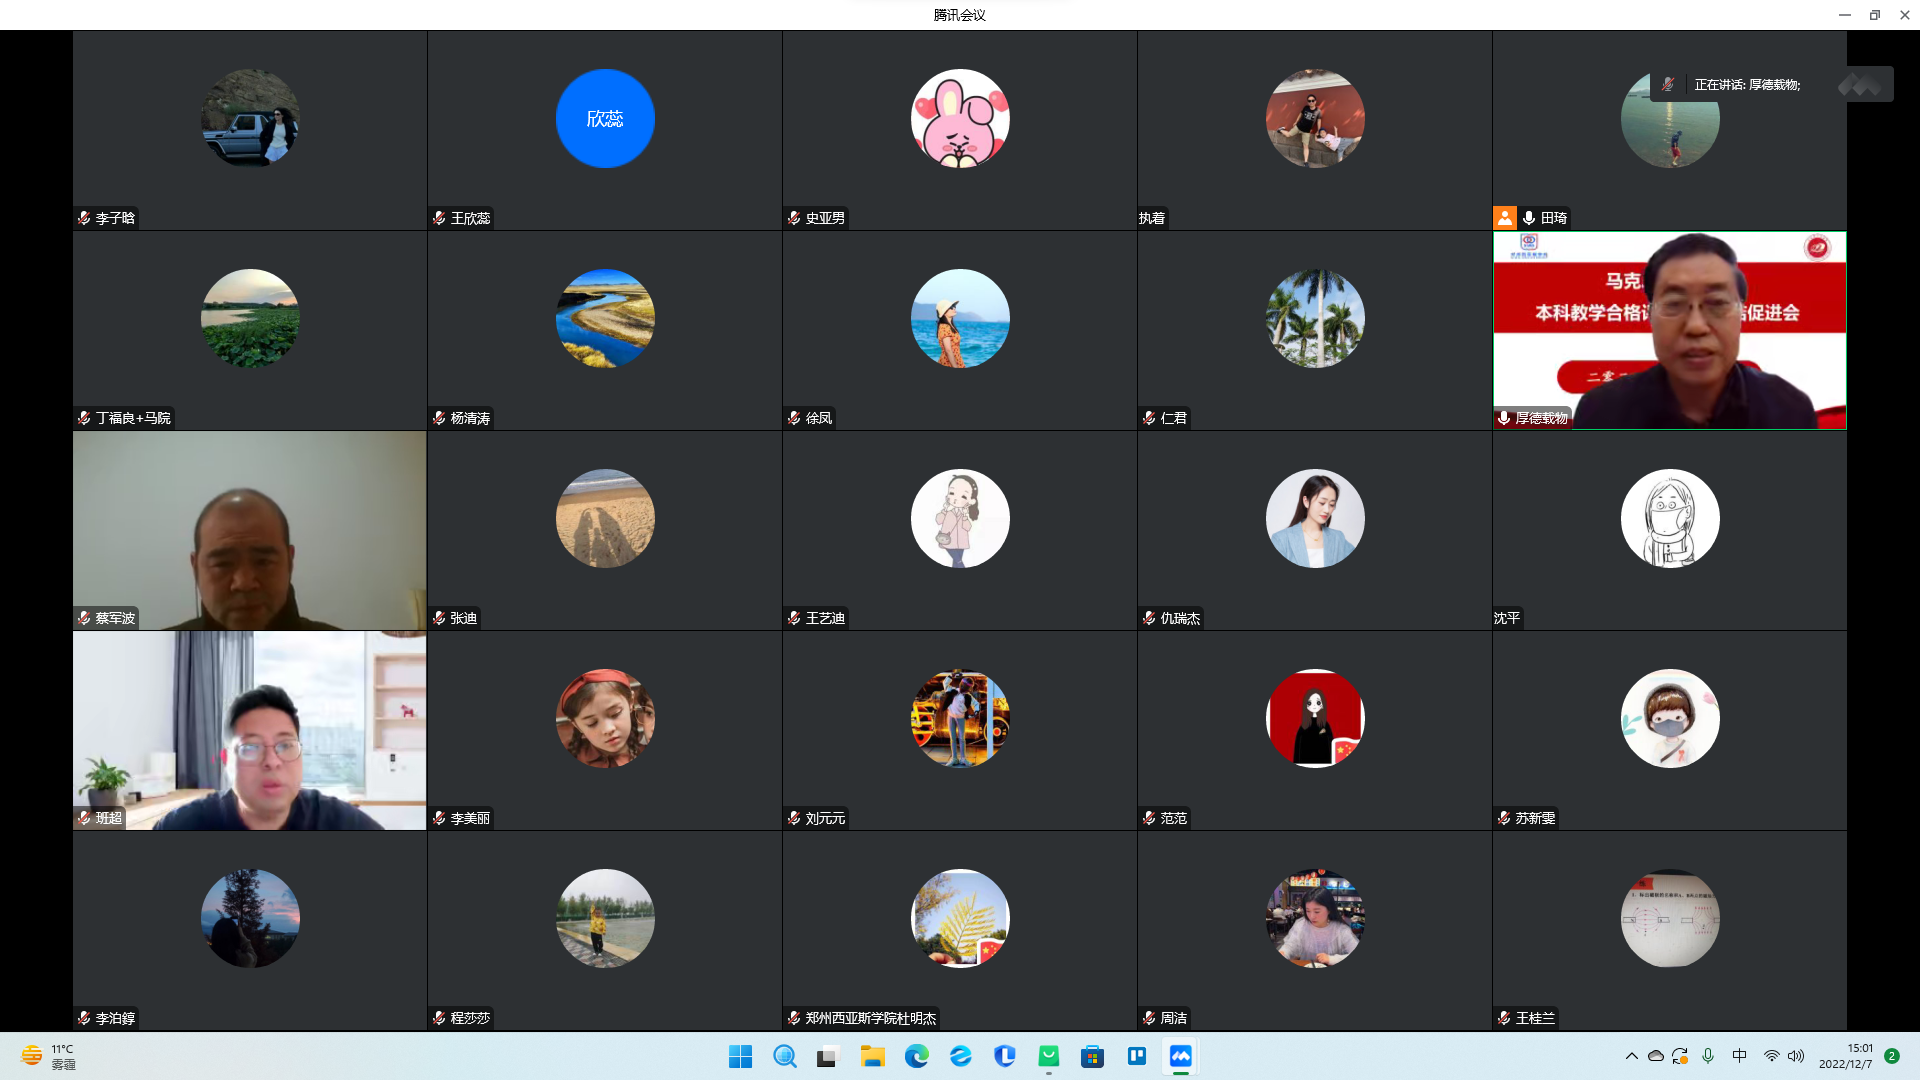
Task: Open File Explorer from taskbar
Action: [x=873, y=1056]
